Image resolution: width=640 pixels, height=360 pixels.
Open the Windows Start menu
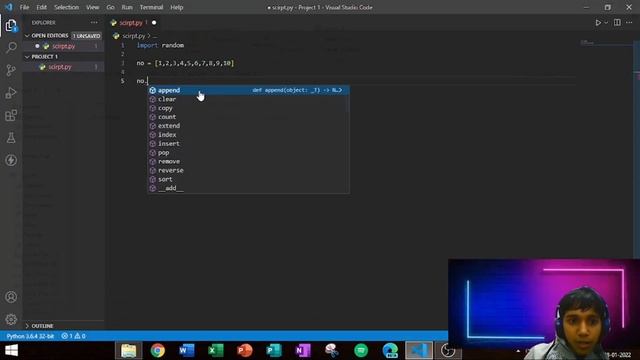[11, 351]
